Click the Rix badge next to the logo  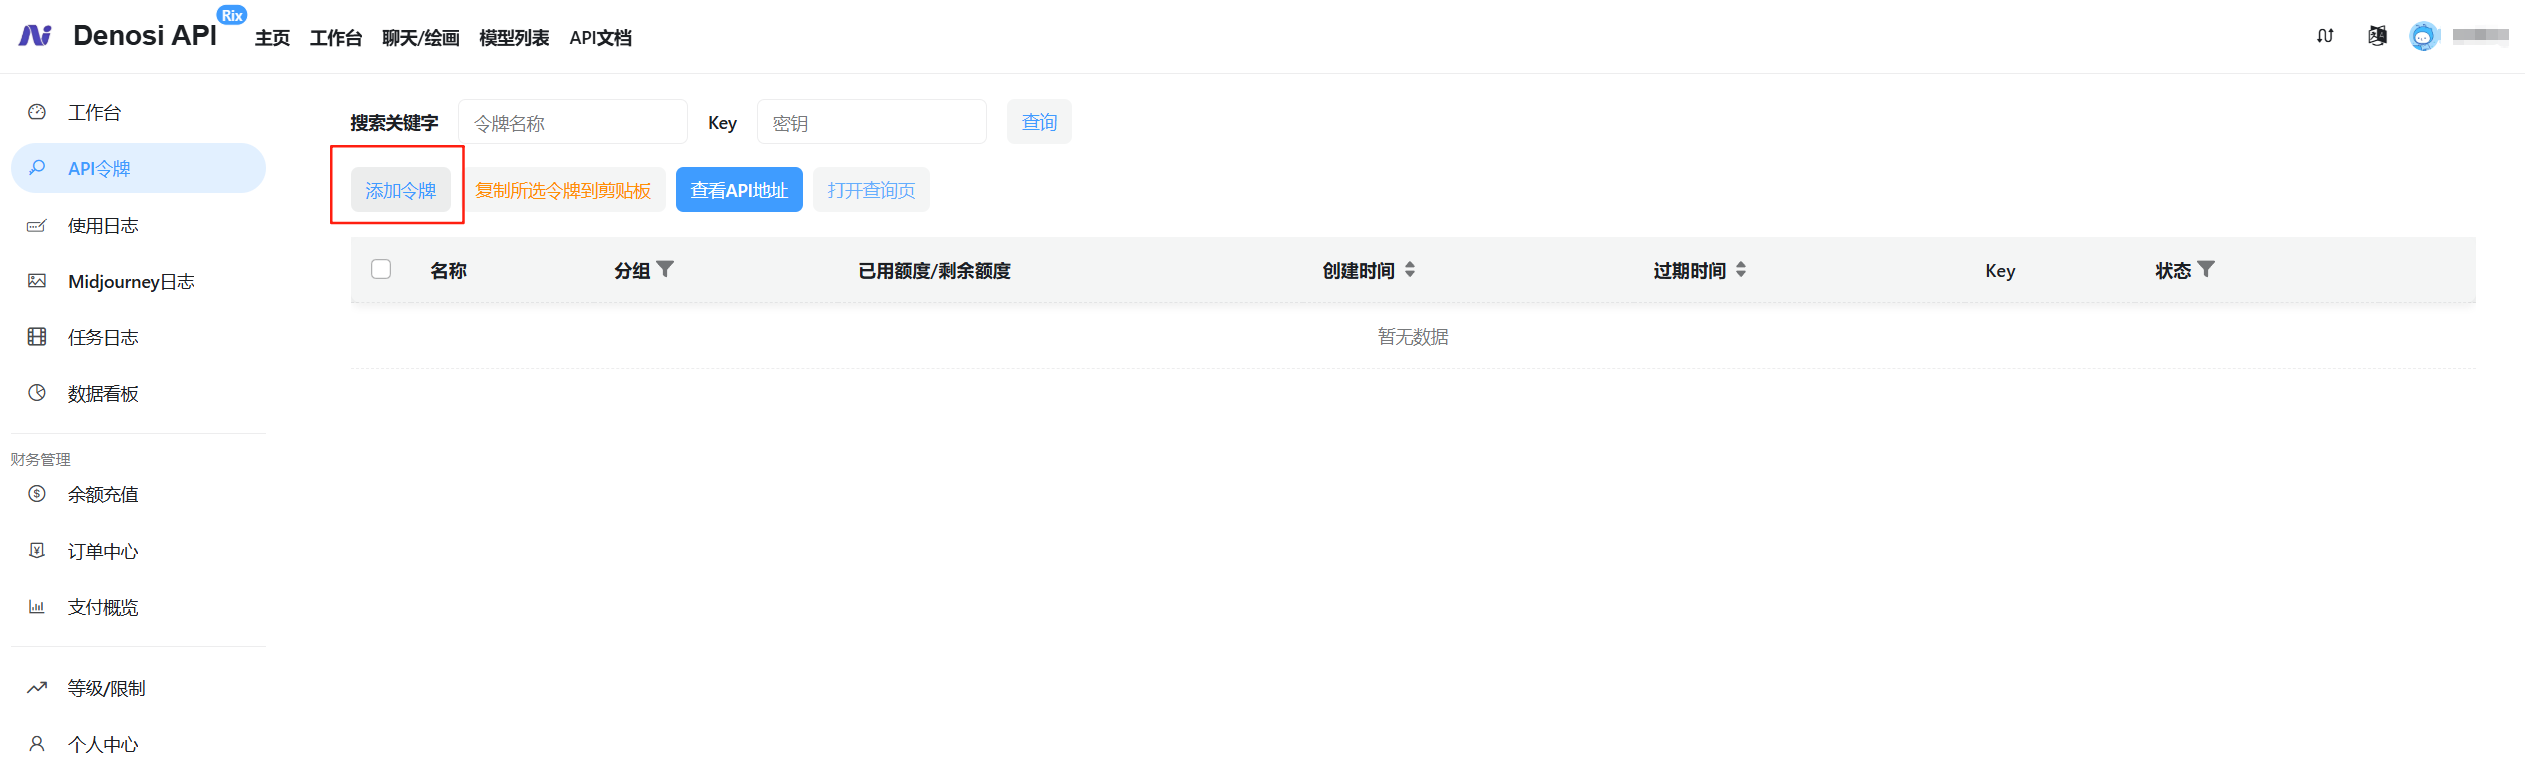coord(232,15)
